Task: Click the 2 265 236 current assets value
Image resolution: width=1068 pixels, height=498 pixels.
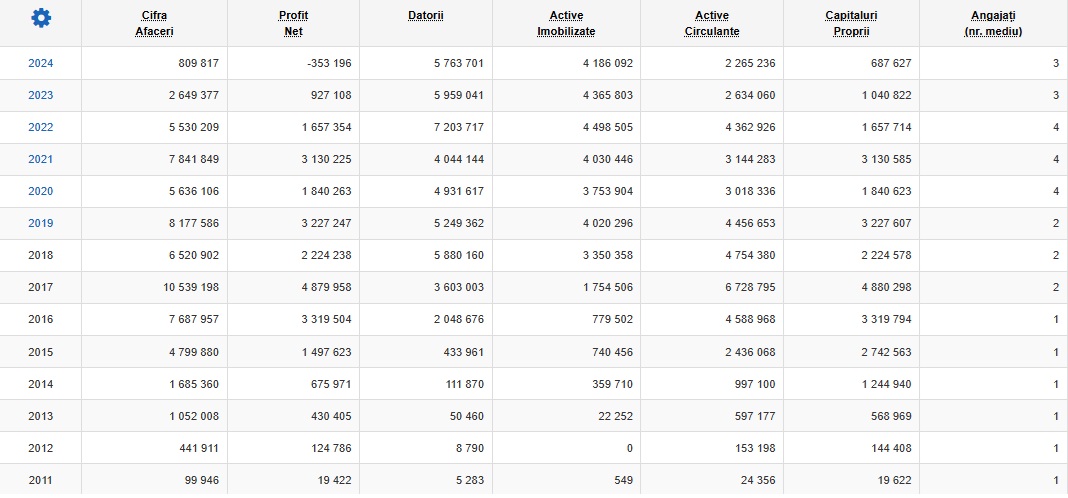Action: (x=750, y=63)
